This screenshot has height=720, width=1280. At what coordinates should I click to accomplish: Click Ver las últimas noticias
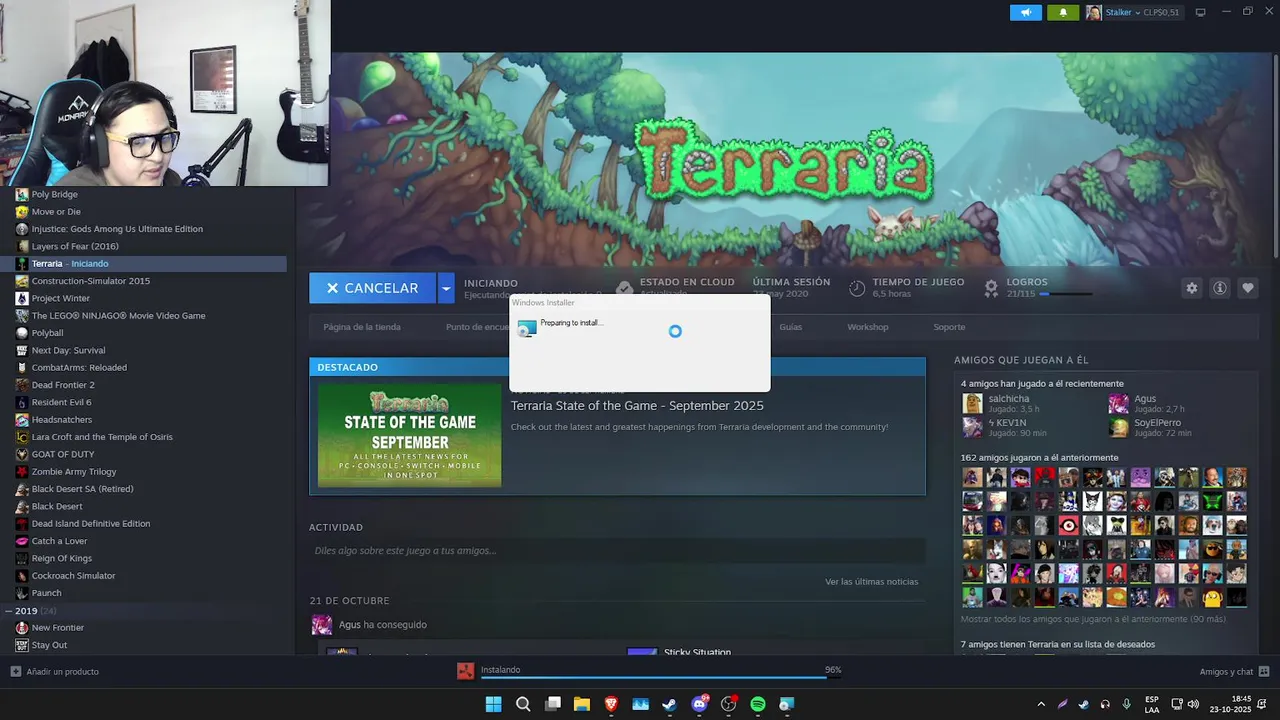click(871, 582)
